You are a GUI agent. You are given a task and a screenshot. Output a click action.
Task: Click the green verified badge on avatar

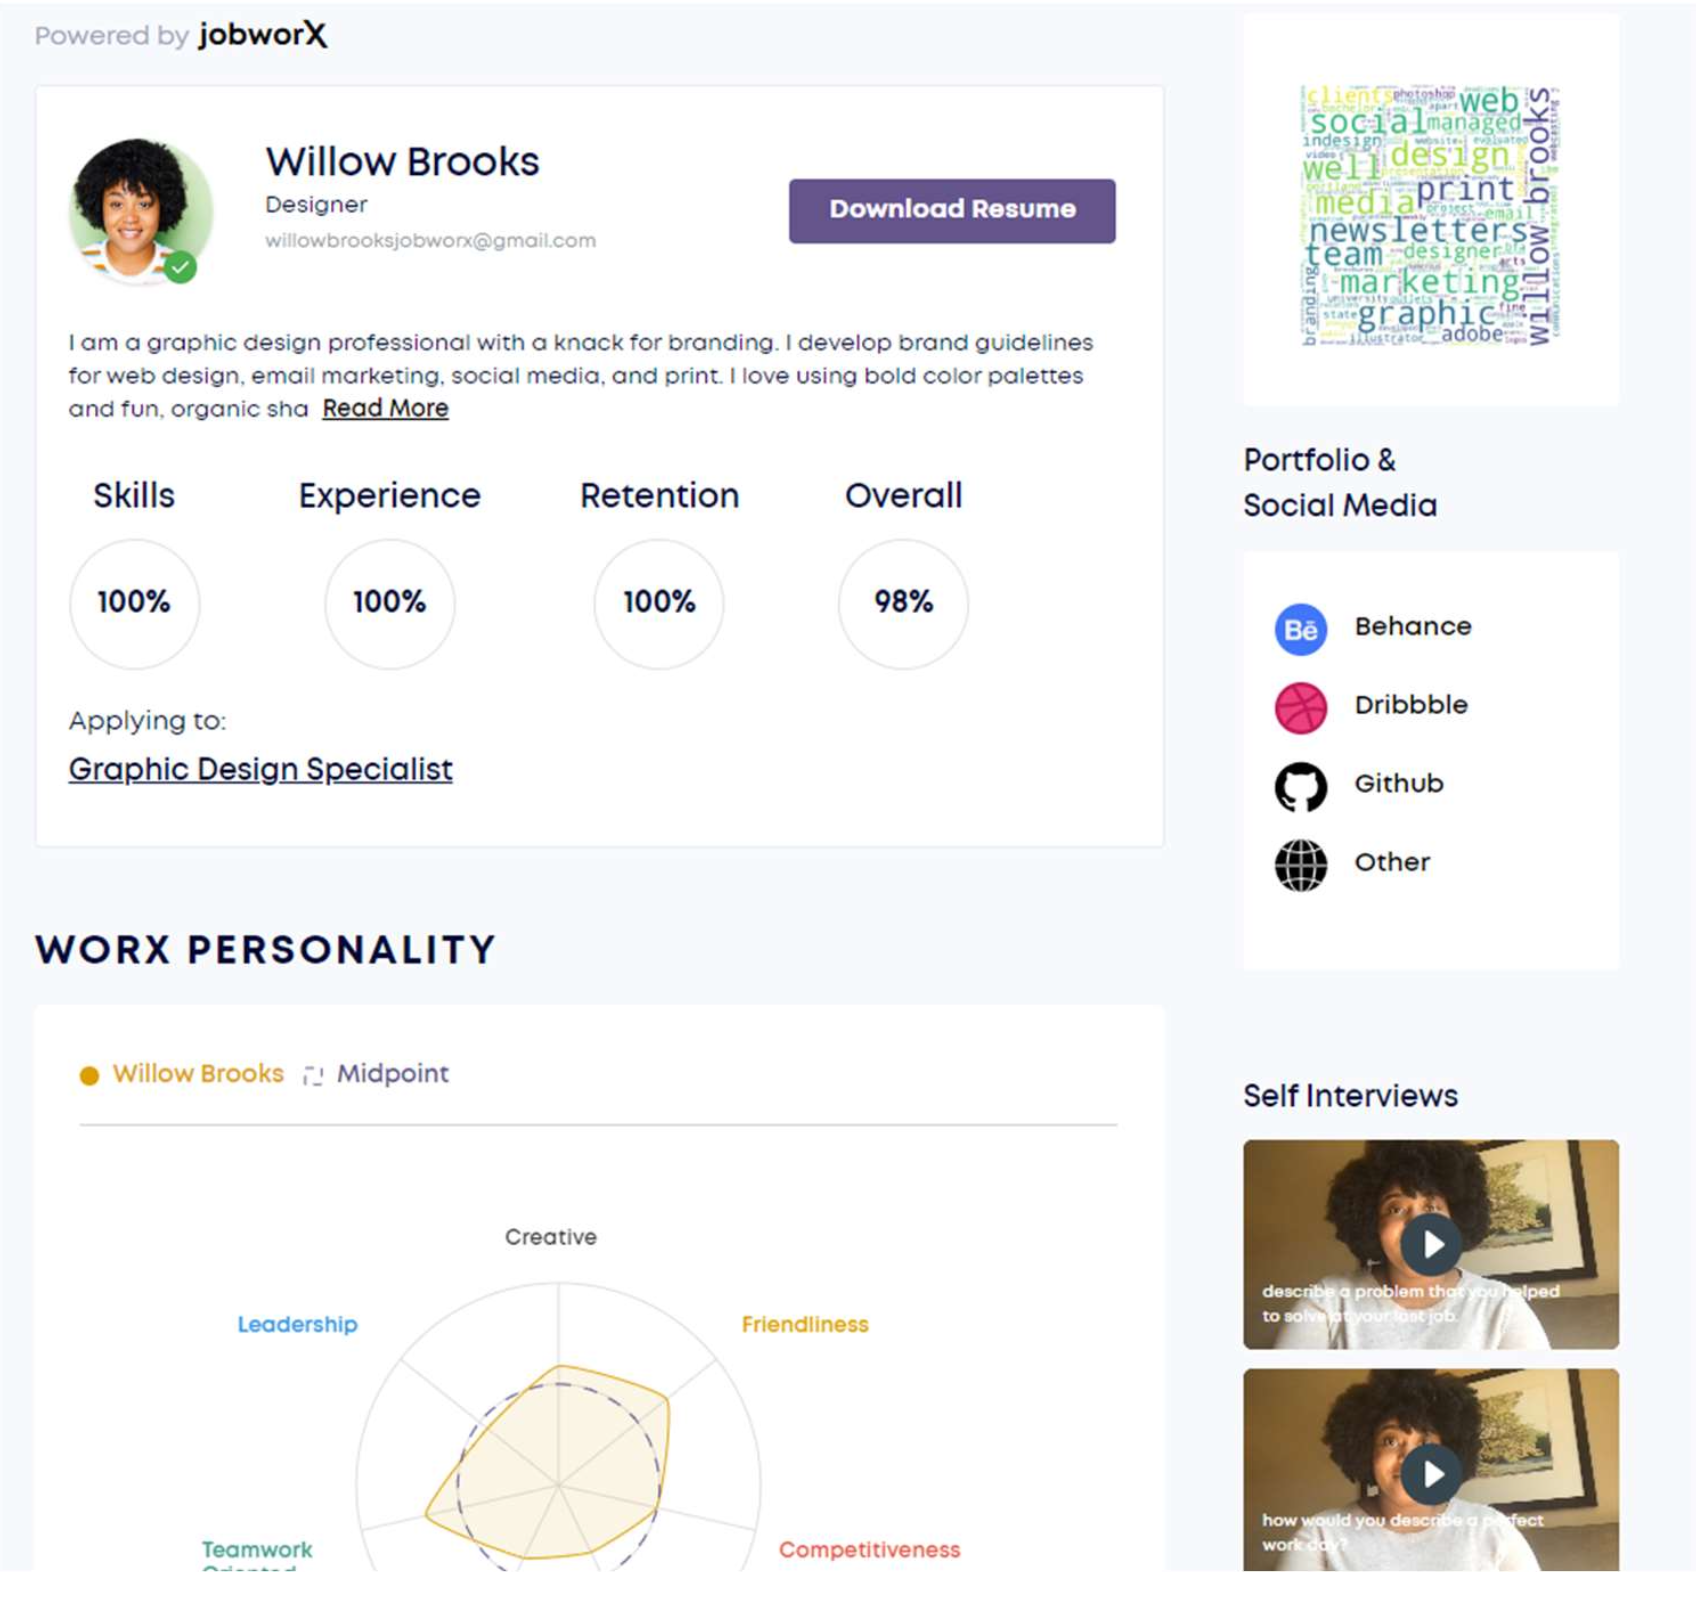(180, 267)
